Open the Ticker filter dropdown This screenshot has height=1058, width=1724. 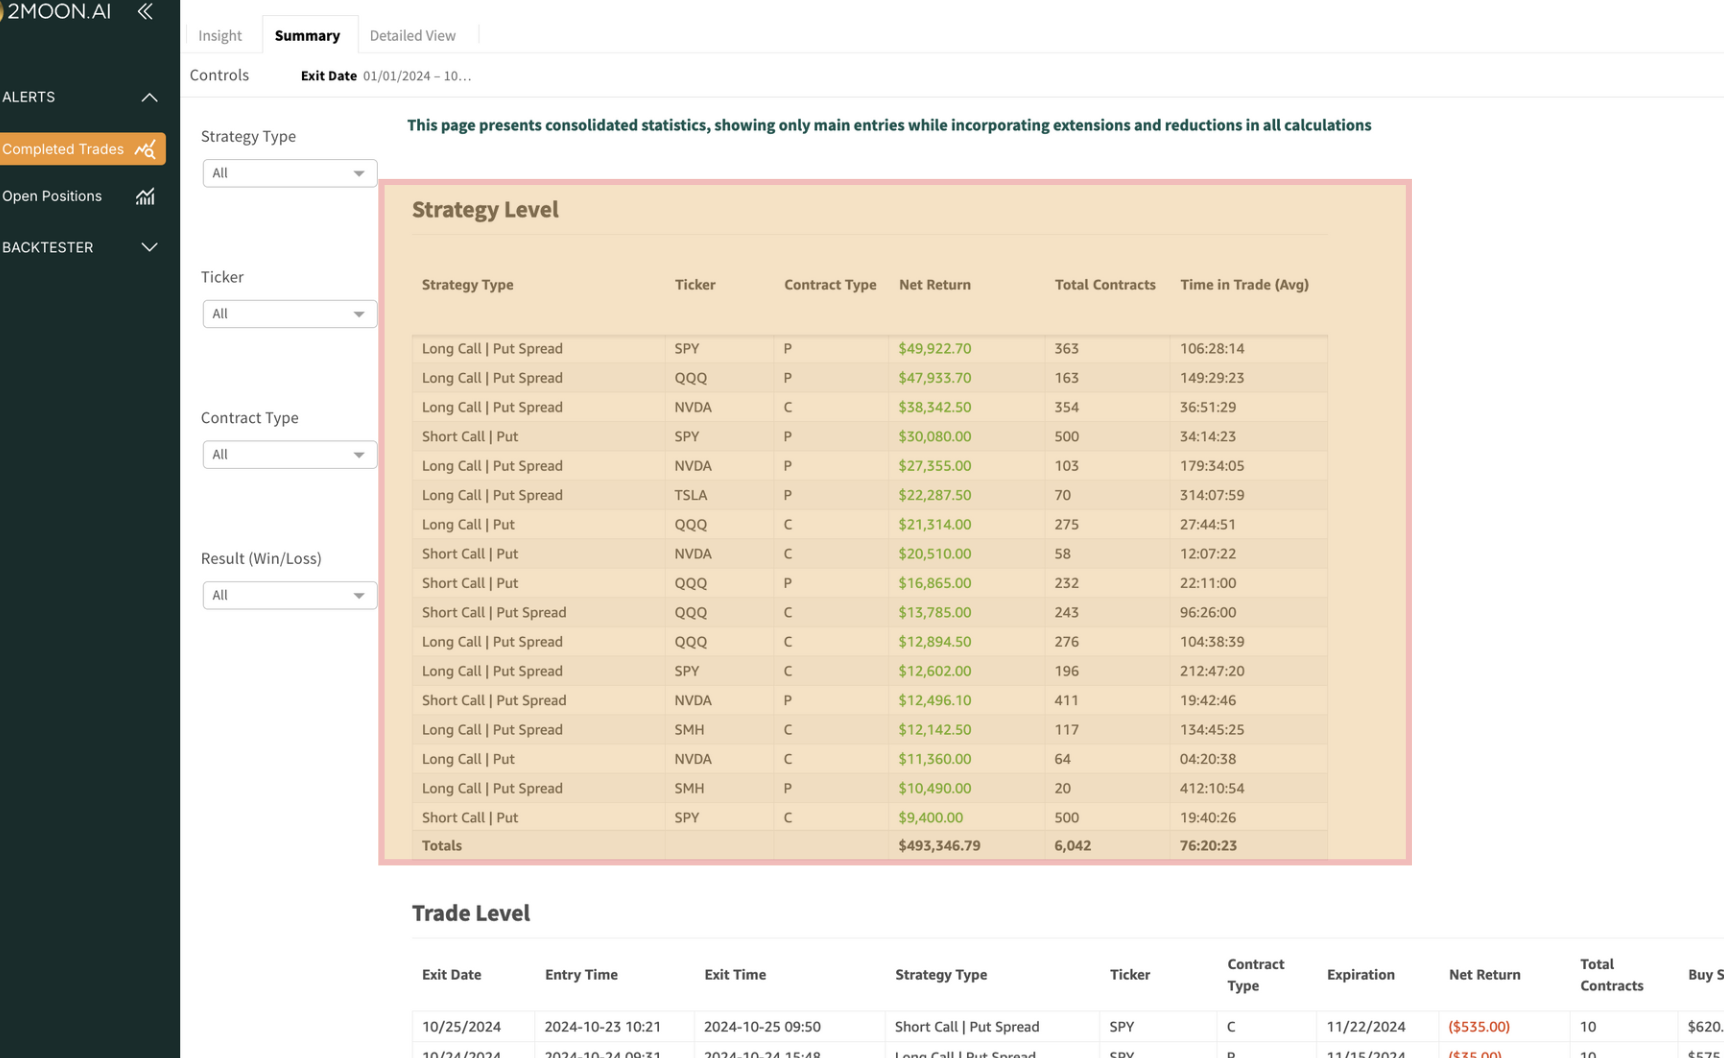click(289, 314)
